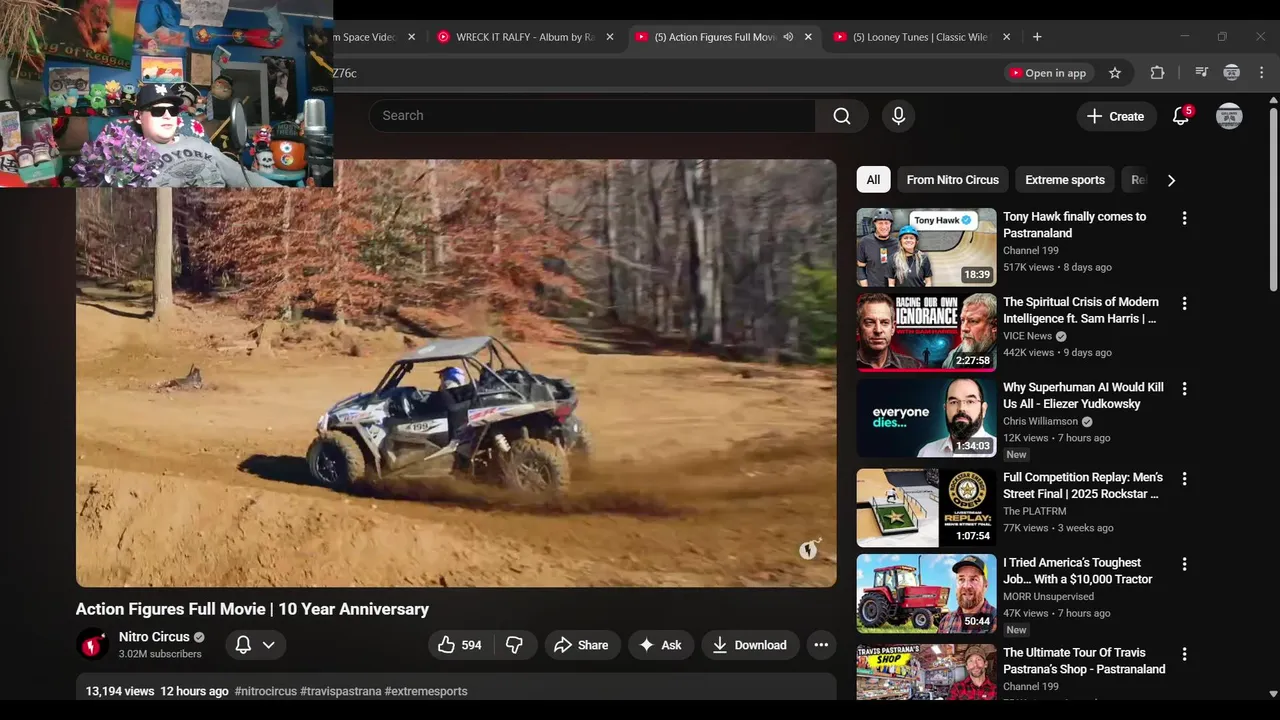Viewport: 1280px width, 720px height.
Task: Filter by From Nitro Circus chip
Action: tap(952, 180)
